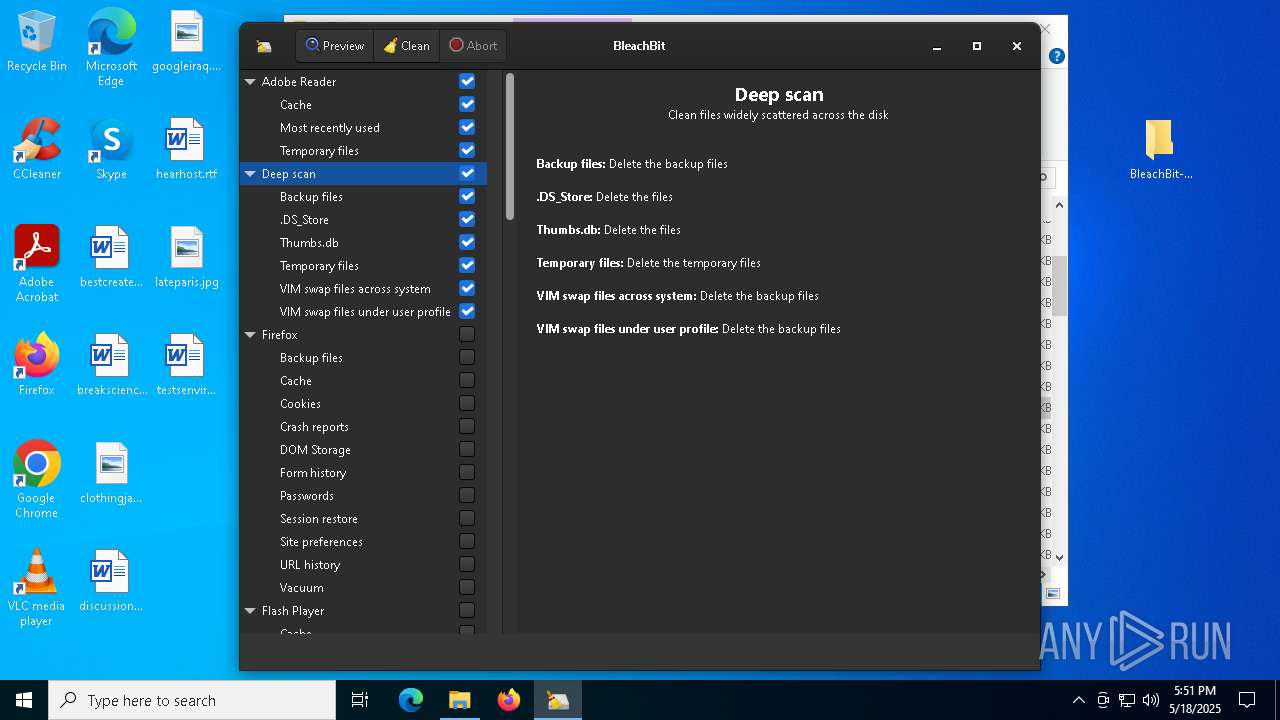The height and width of the screenshot is (720, 1280).
Task: Click the Abort button
Action: coord(473,46)
